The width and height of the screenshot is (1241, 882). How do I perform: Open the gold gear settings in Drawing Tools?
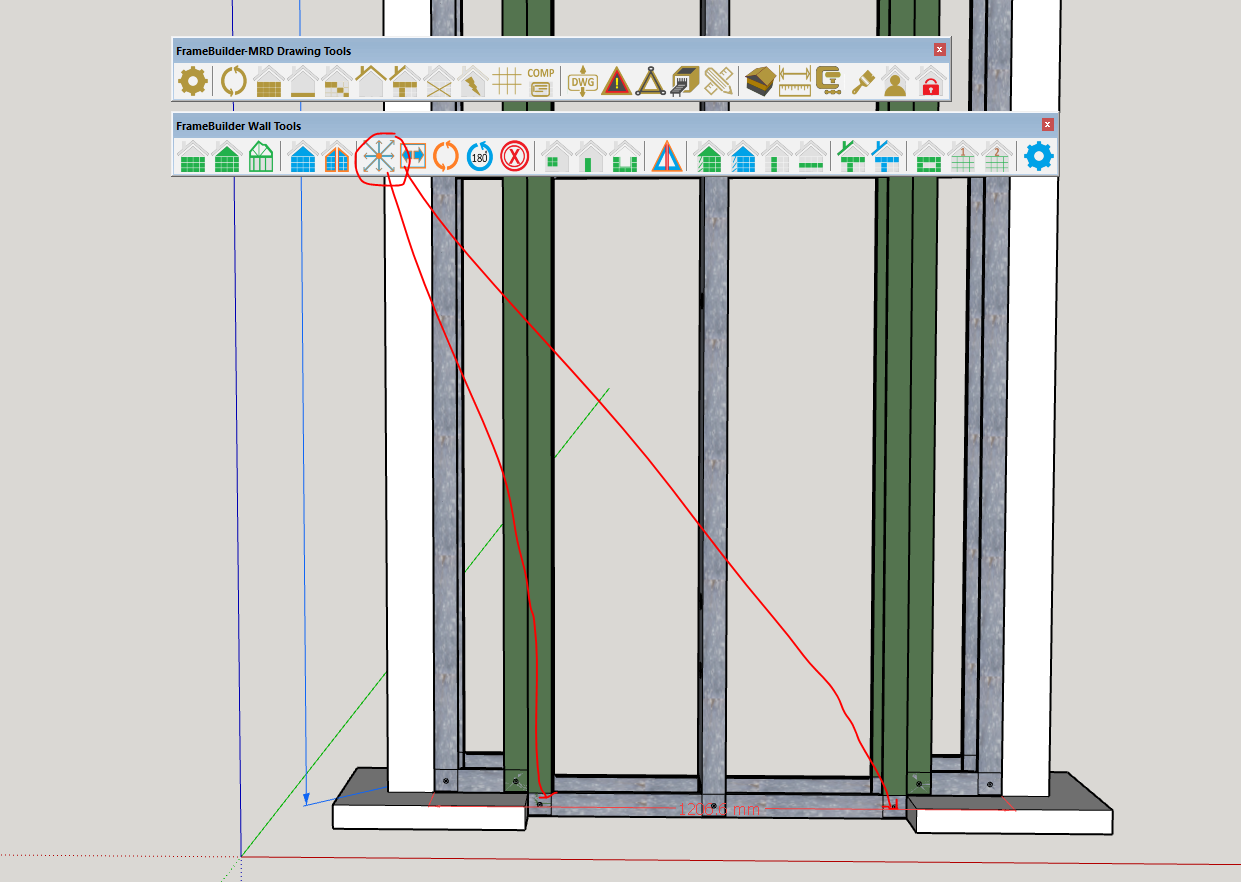[191, 81]
